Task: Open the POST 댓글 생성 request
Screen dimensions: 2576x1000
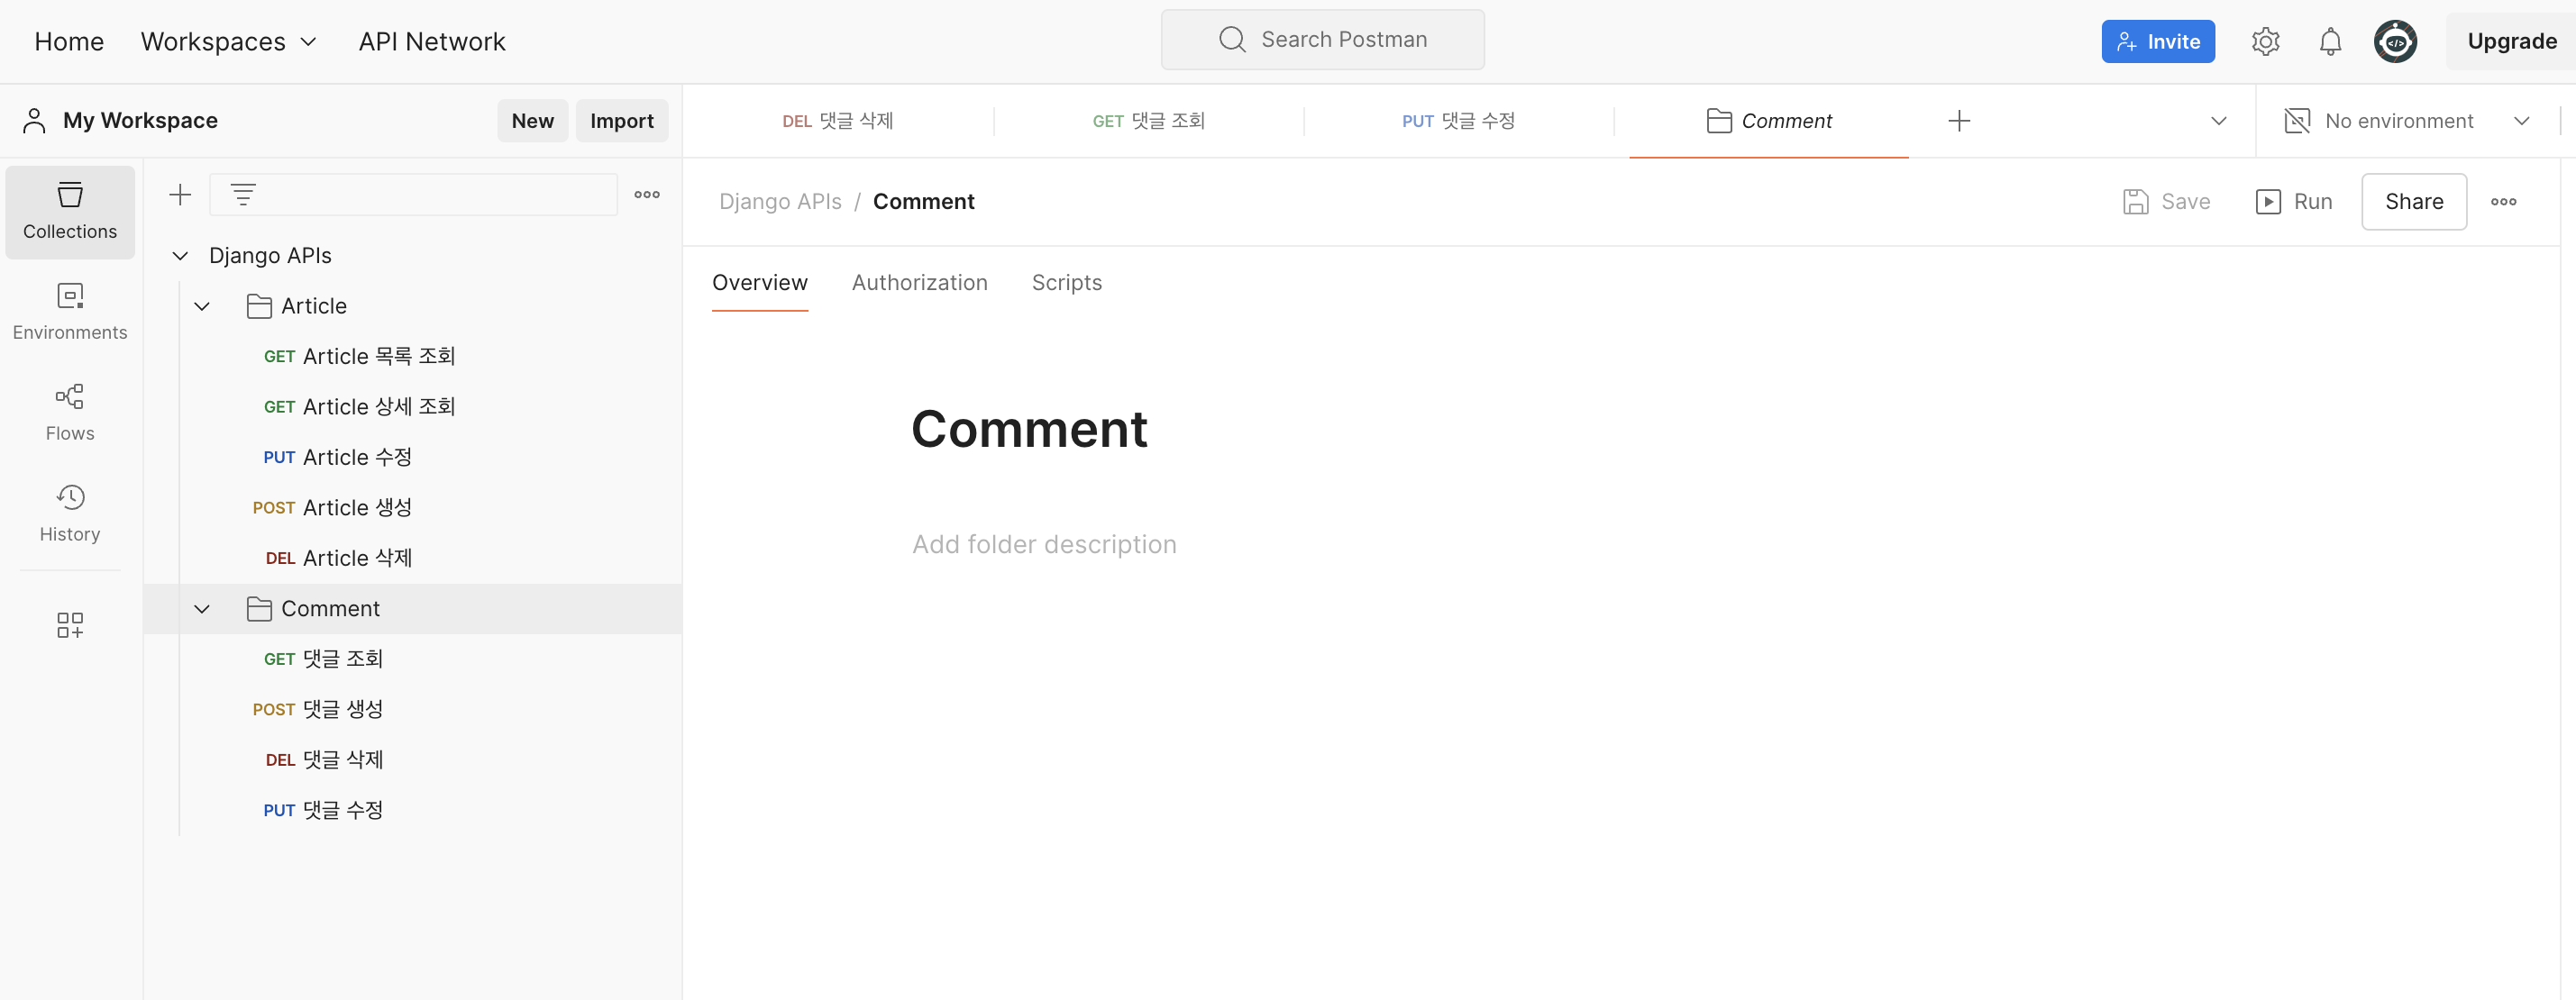Action: click(342, 709)
